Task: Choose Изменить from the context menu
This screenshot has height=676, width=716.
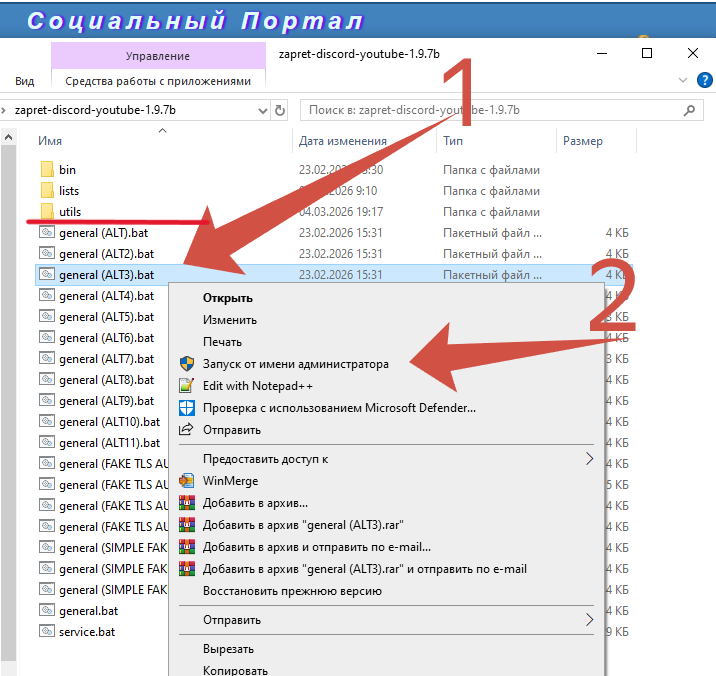Action: (x=230, y=320)
